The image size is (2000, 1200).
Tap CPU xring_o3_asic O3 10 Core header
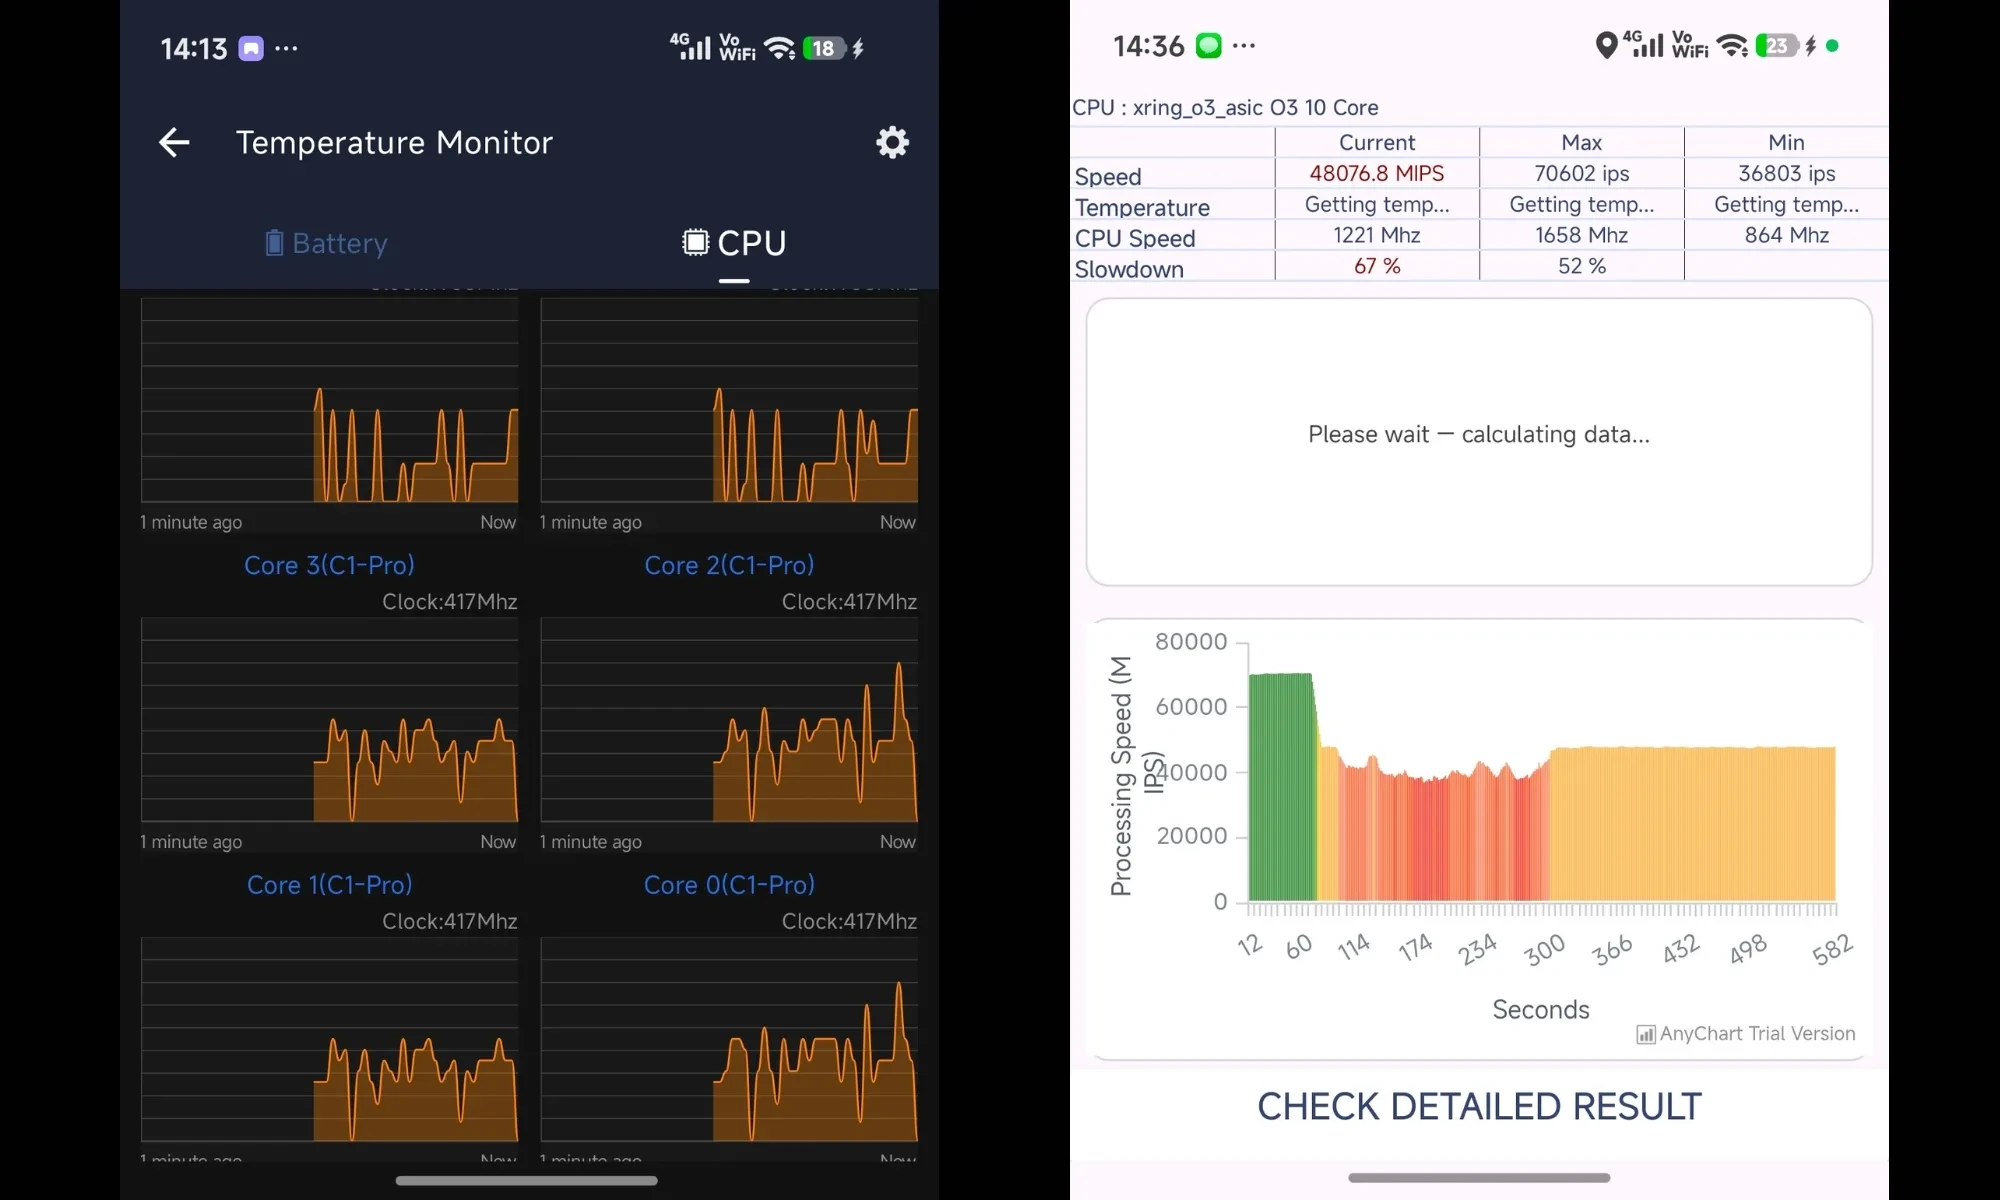coord(1225,107)
